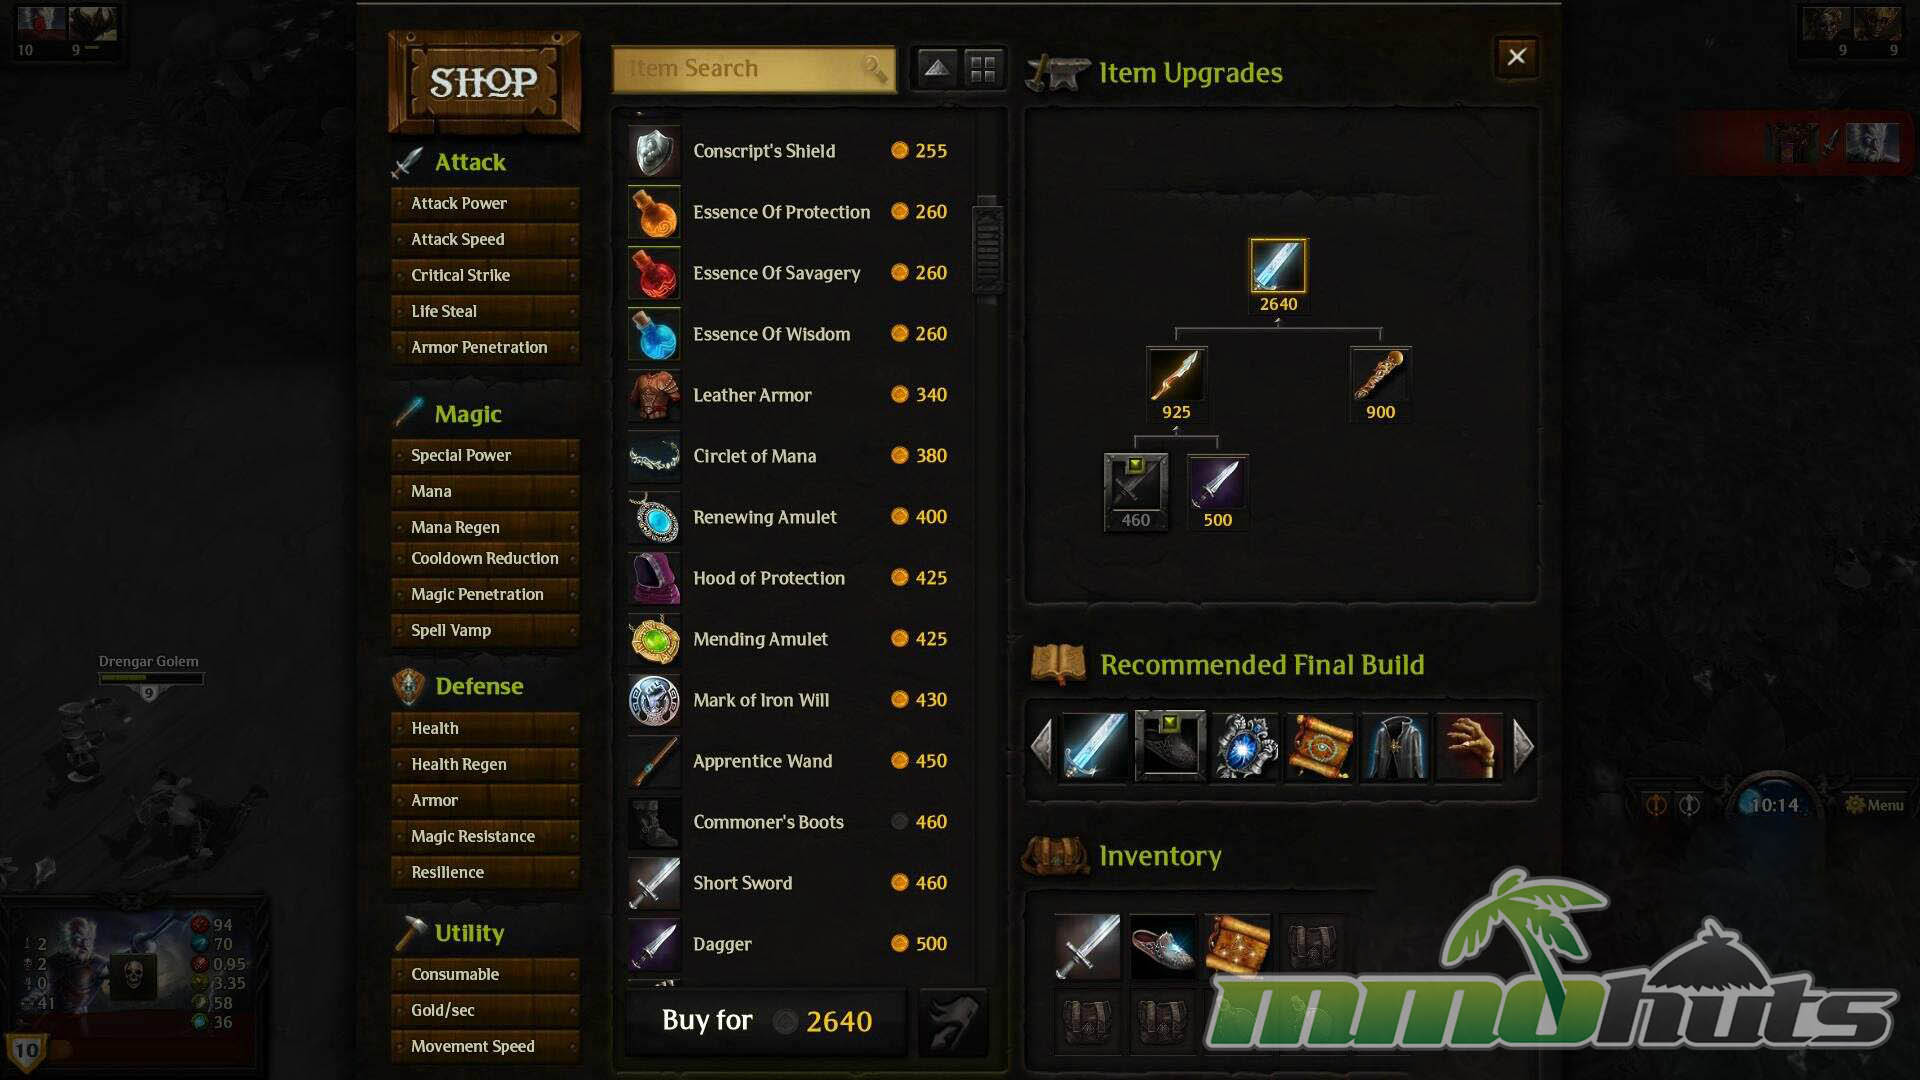Click the 500 dagger in upgrade tree
Viewport: 1920px width, 1080px height.
[x=1217, y=482]
